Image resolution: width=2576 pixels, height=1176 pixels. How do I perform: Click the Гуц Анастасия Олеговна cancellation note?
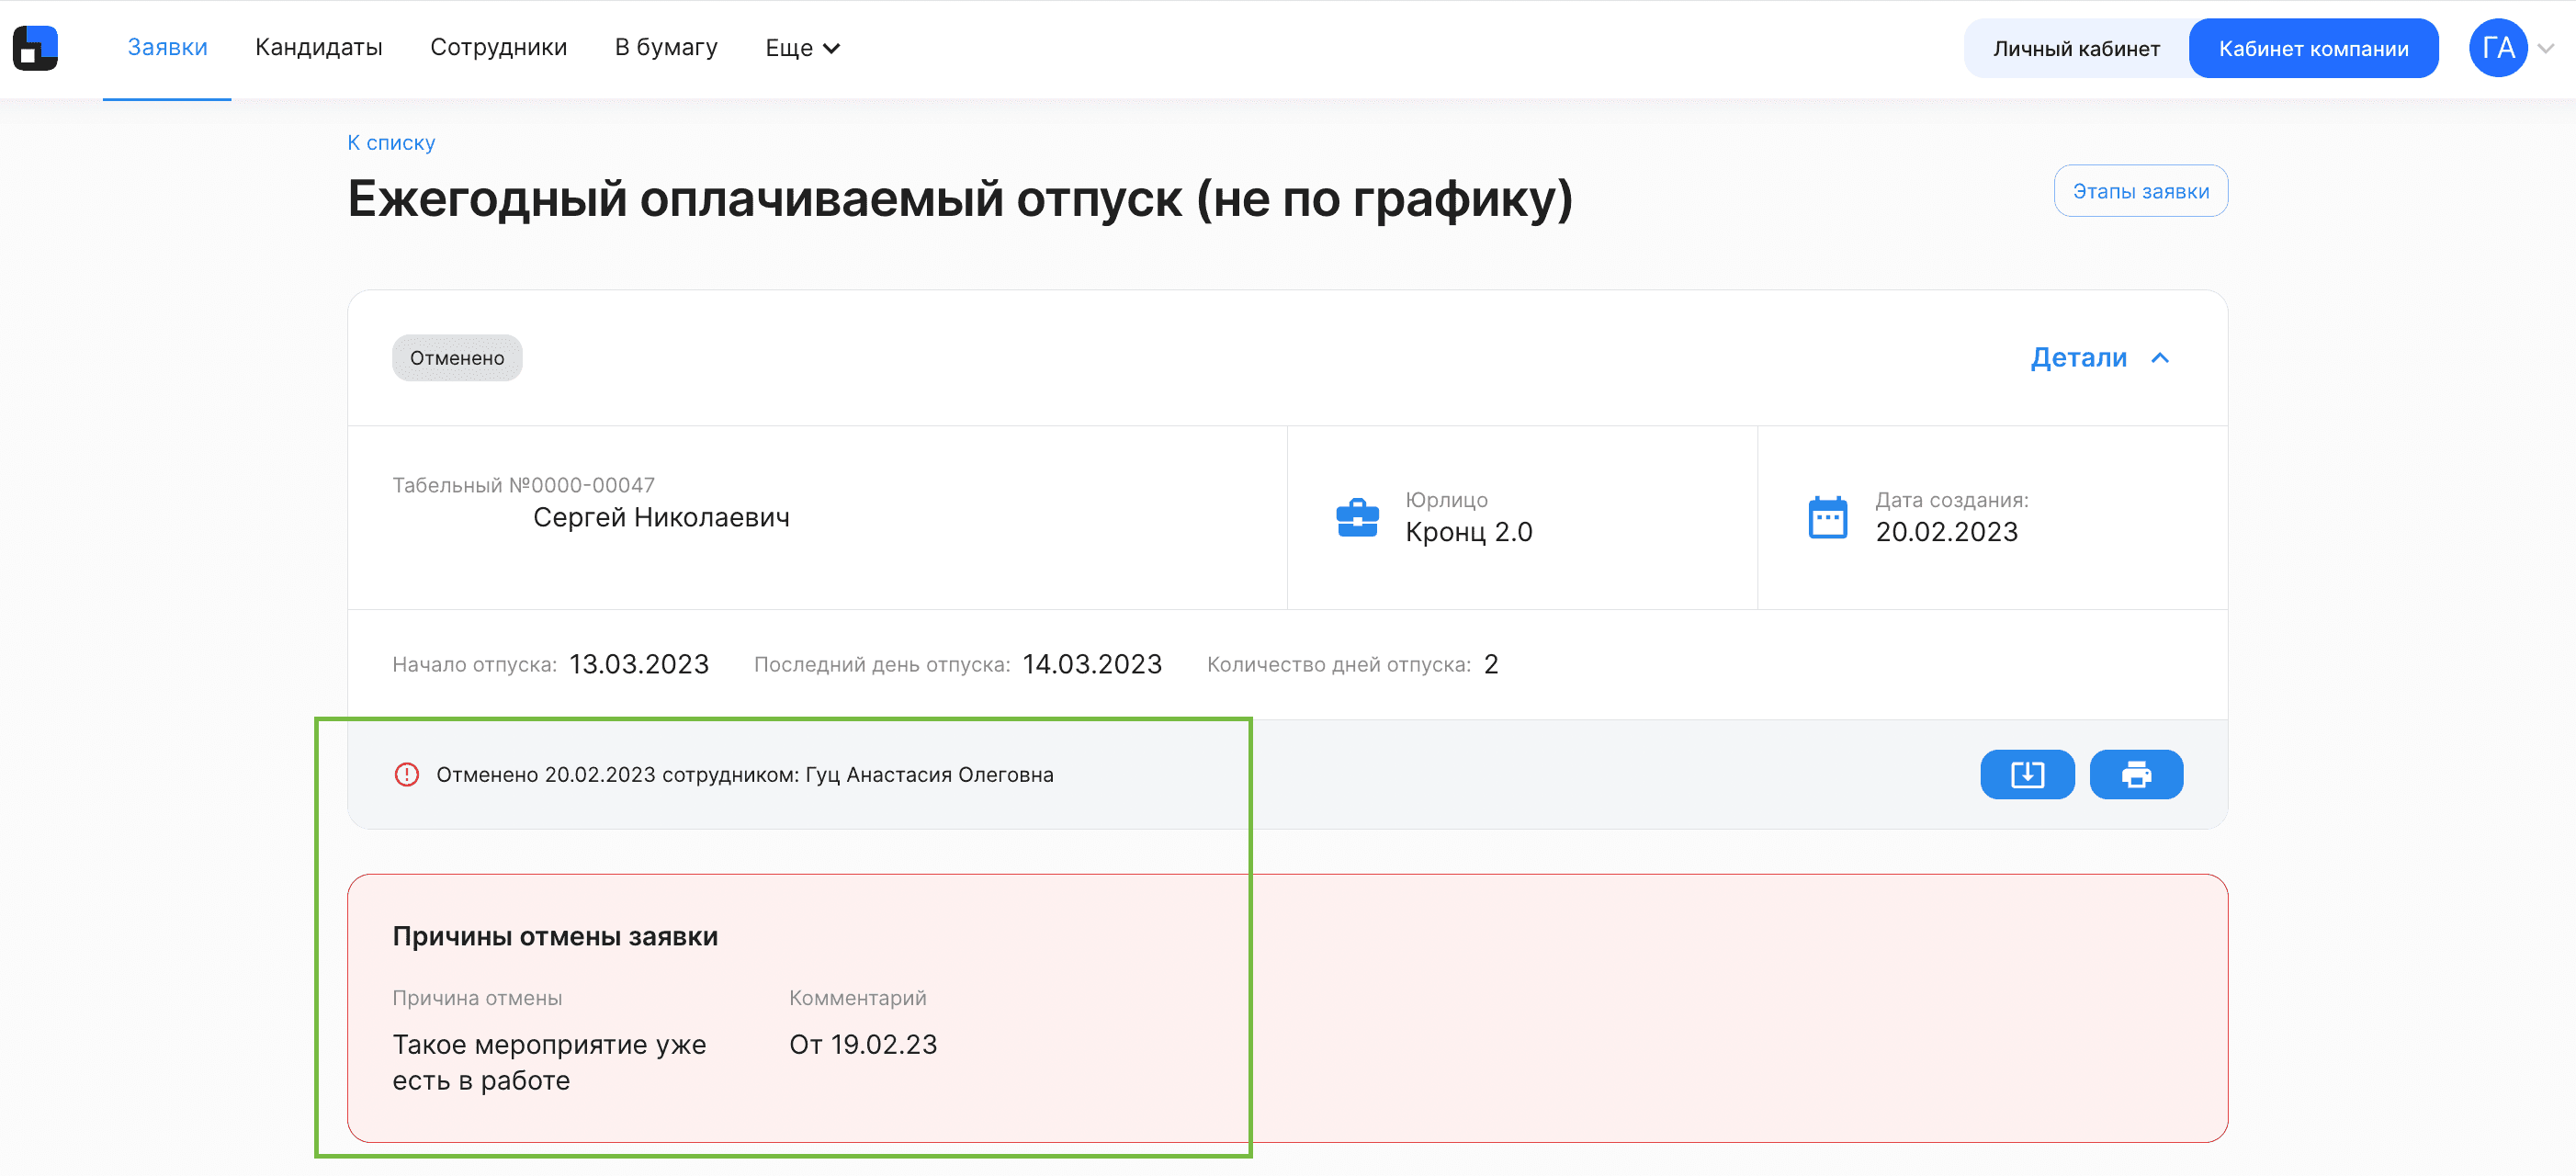(745, 774)
